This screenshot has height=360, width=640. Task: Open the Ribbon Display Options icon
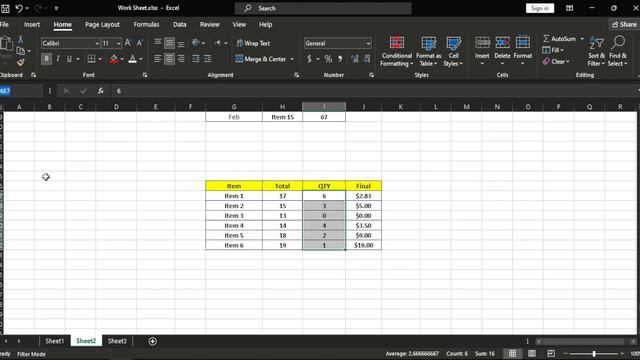pos(569,8)
